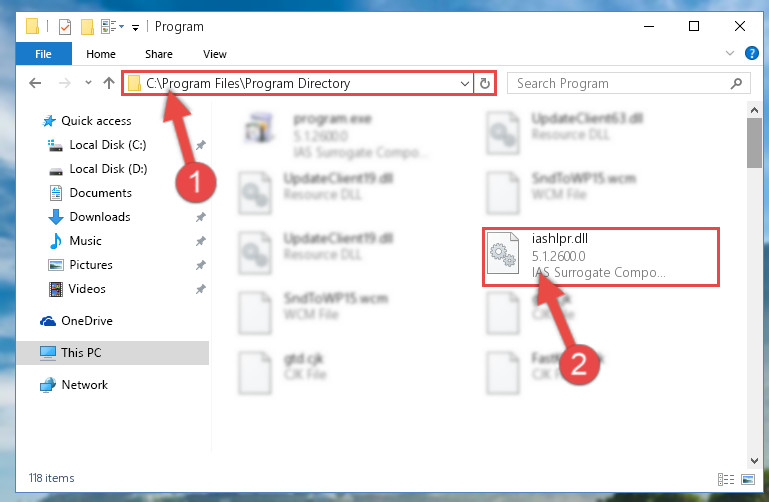This screenshot has width=769, height=502.
Task: Switch to details view in status bar
Action: 725,479
